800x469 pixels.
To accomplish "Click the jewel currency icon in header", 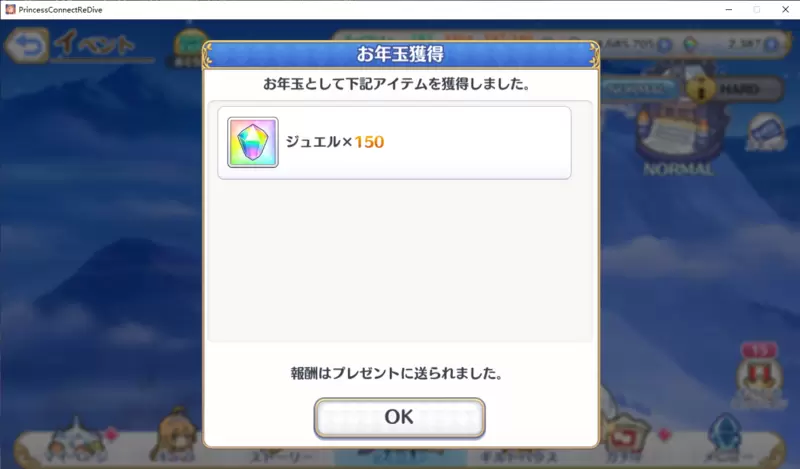I will pyautogui.click(x=690, y=44).
